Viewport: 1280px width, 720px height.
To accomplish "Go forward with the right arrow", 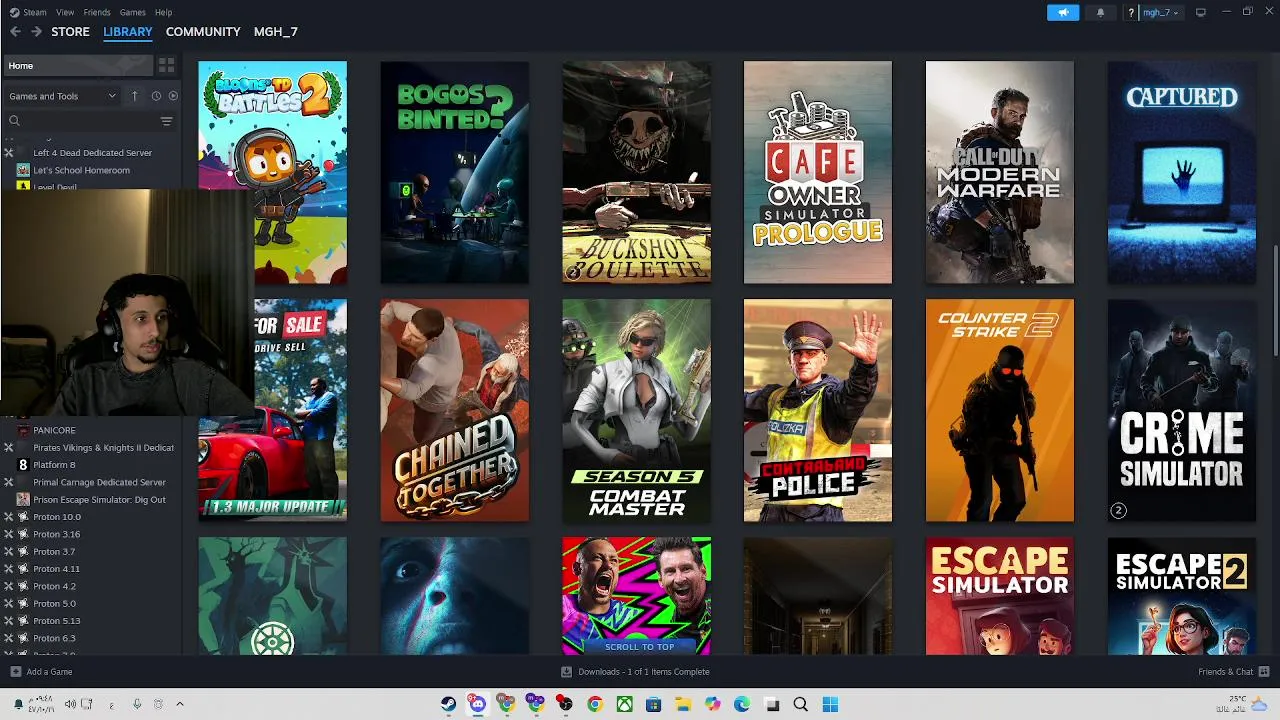I will tap(36, 32).
